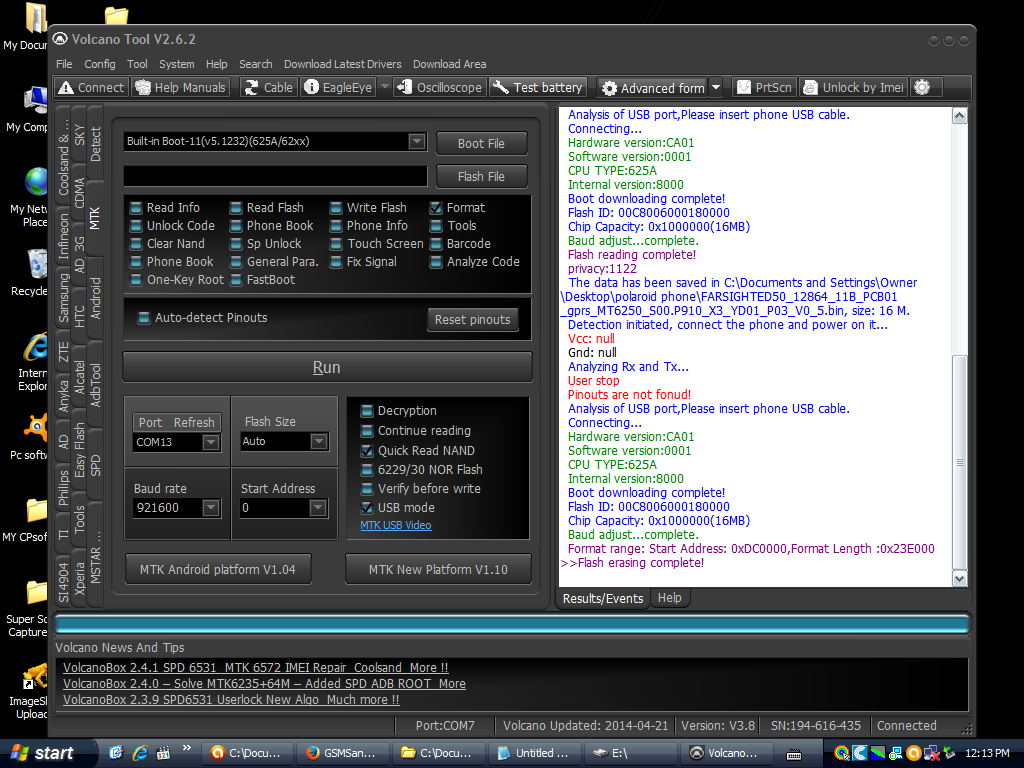Screen dimensions: 1024x768
Task: Open MTK New Platform V1.10
Action: 438,569
